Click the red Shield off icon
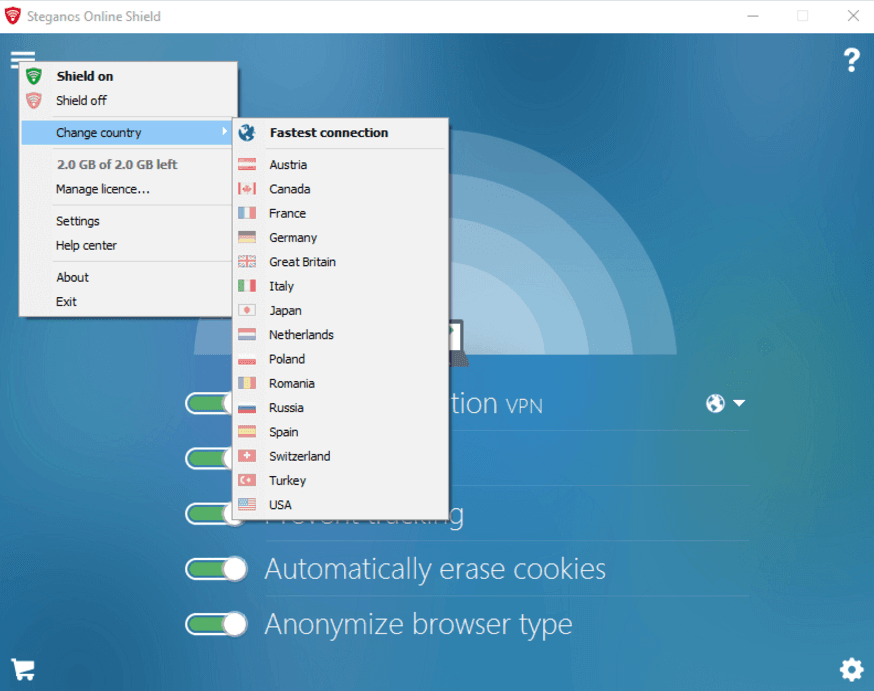This screenshot has width=874, height=691. [34, 100]
